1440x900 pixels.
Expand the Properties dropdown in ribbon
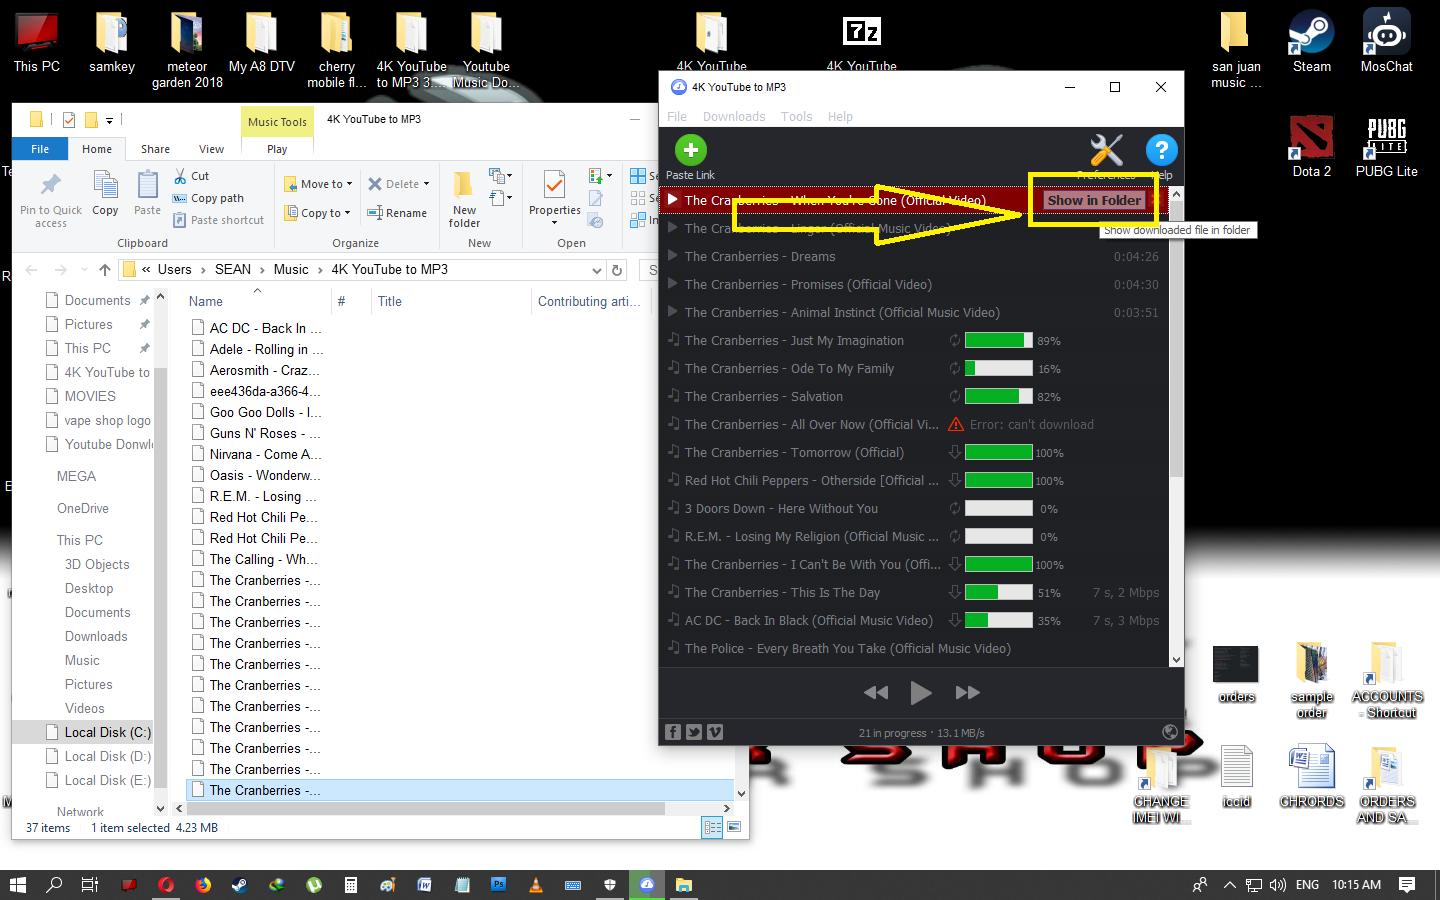point(555,221)
